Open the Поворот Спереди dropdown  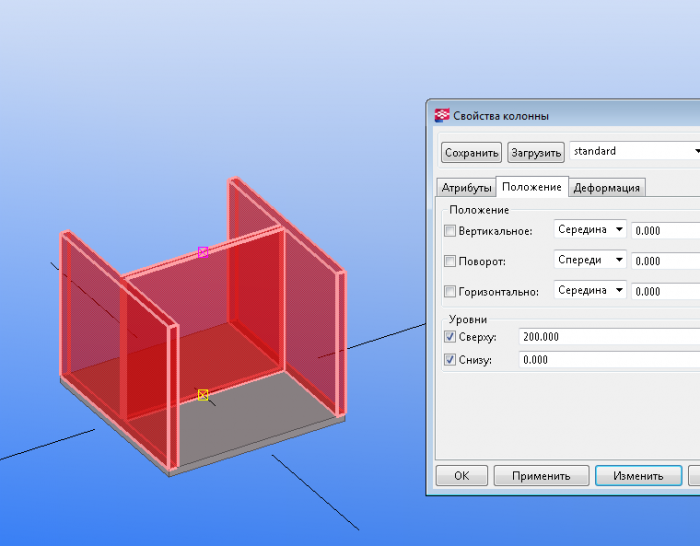click(590, 260)
